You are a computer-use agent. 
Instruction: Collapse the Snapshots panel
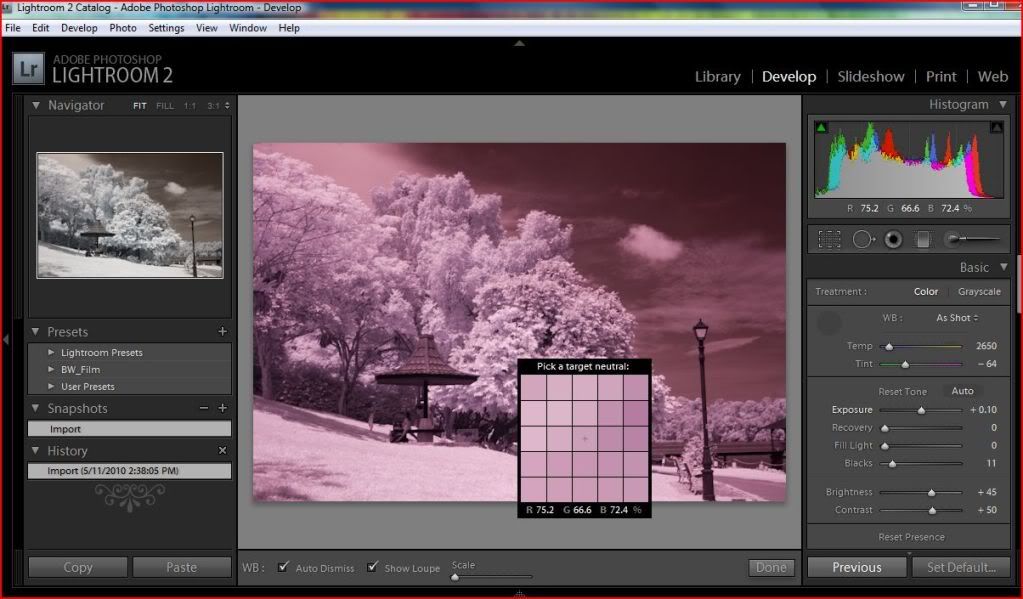pos(35,408)
